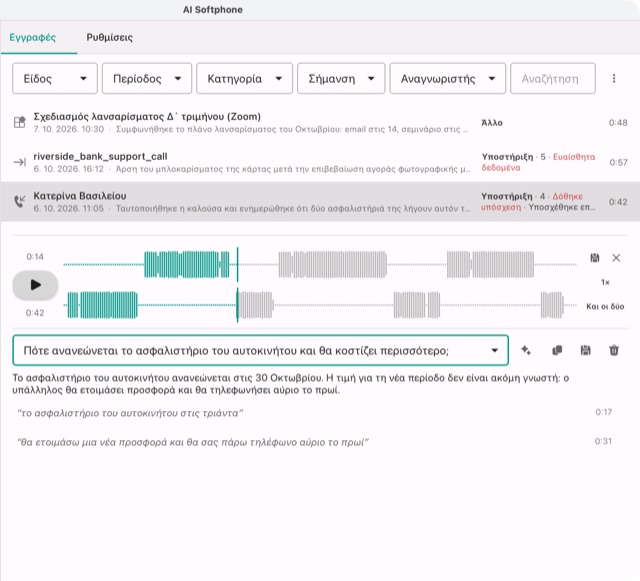Open the Κατηγορία filter dropdown
The height and width of the screenshot is (581, 640).
pyautogui.click(x=244, y=78)
